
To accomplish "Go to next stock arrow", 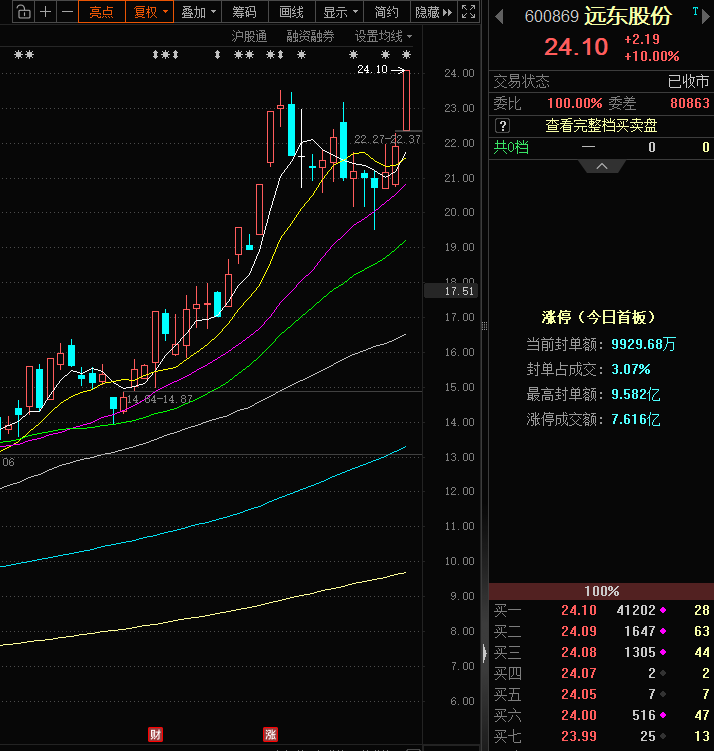I will pos(705,17).
